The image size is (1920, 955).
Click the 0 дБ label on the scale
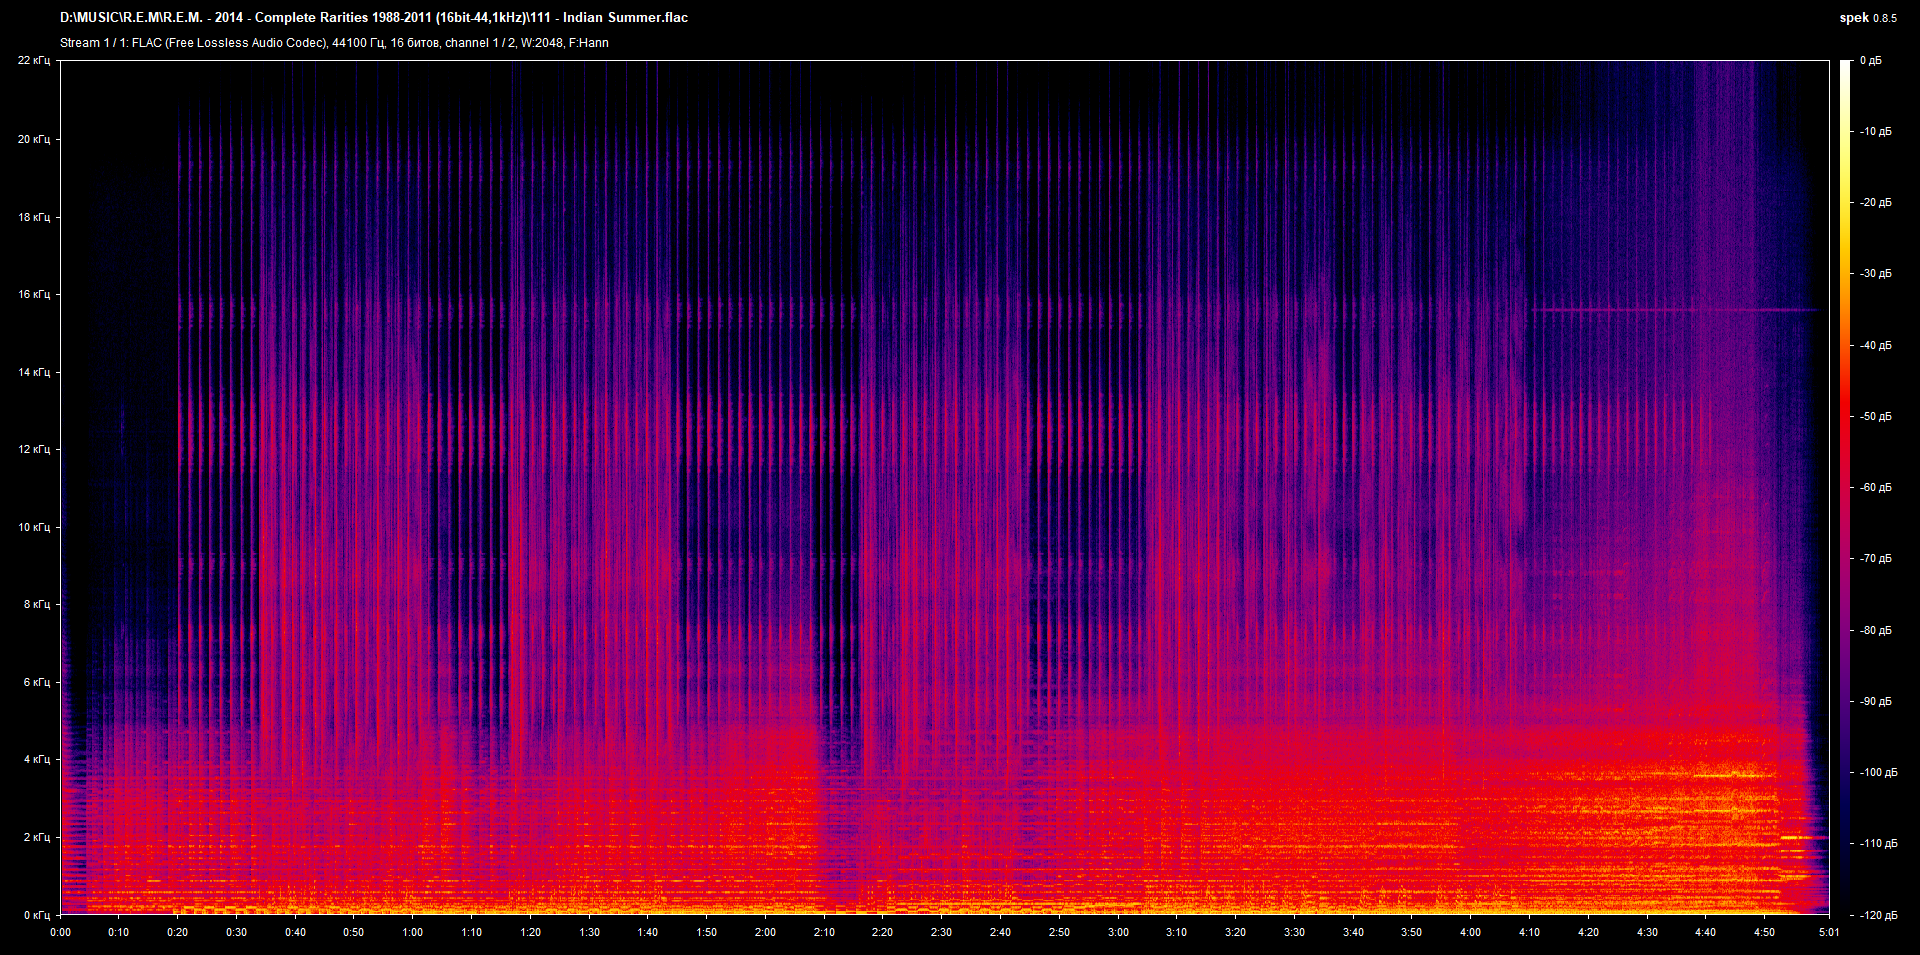tap(1870, 61)
